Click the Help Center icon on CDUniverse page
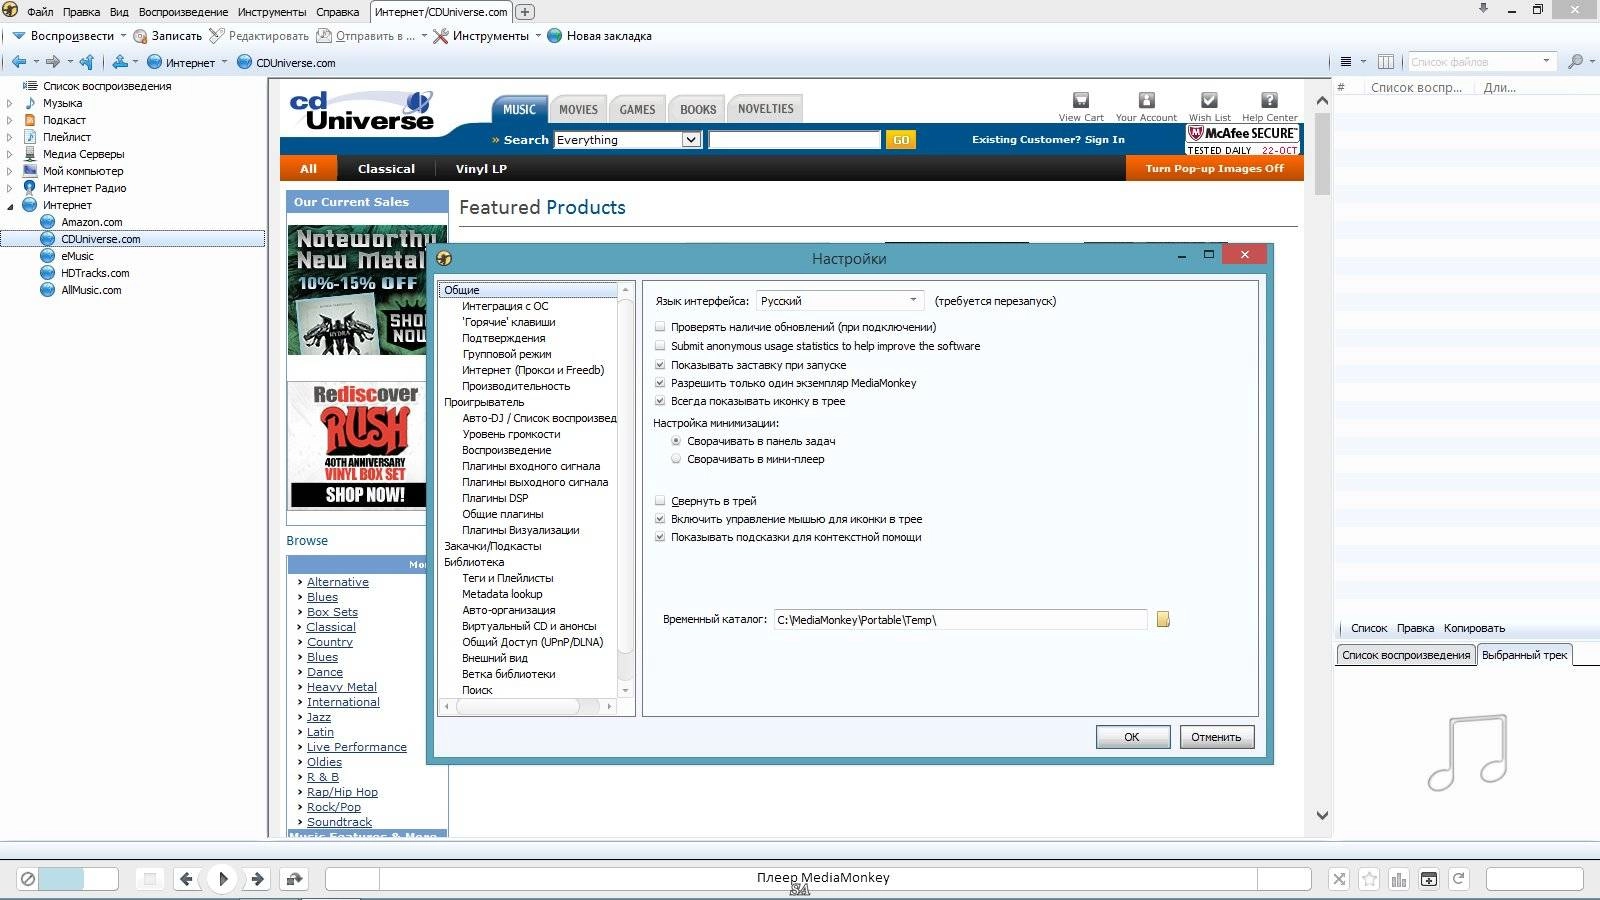1600x900 pixels. coord(1269,100)
